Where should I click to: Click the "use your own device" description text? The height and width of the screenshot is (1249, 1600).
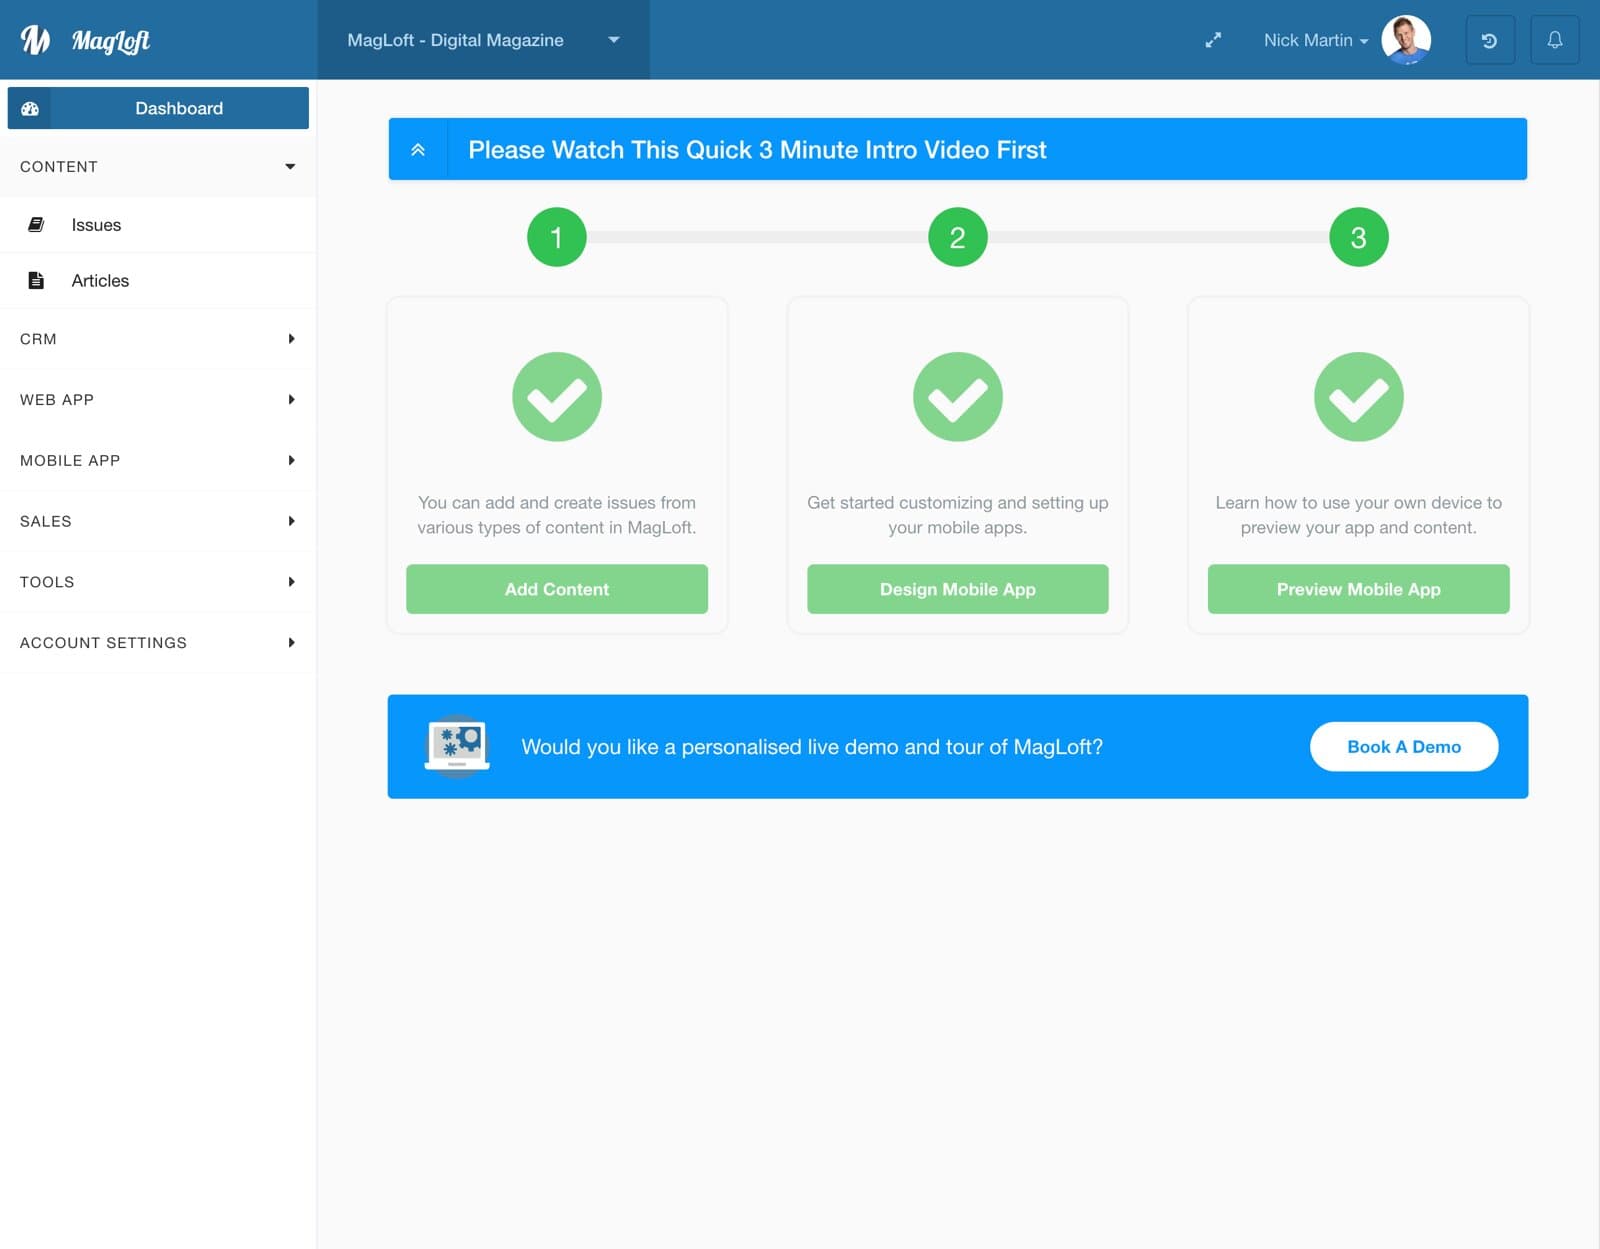(1359, 515)
